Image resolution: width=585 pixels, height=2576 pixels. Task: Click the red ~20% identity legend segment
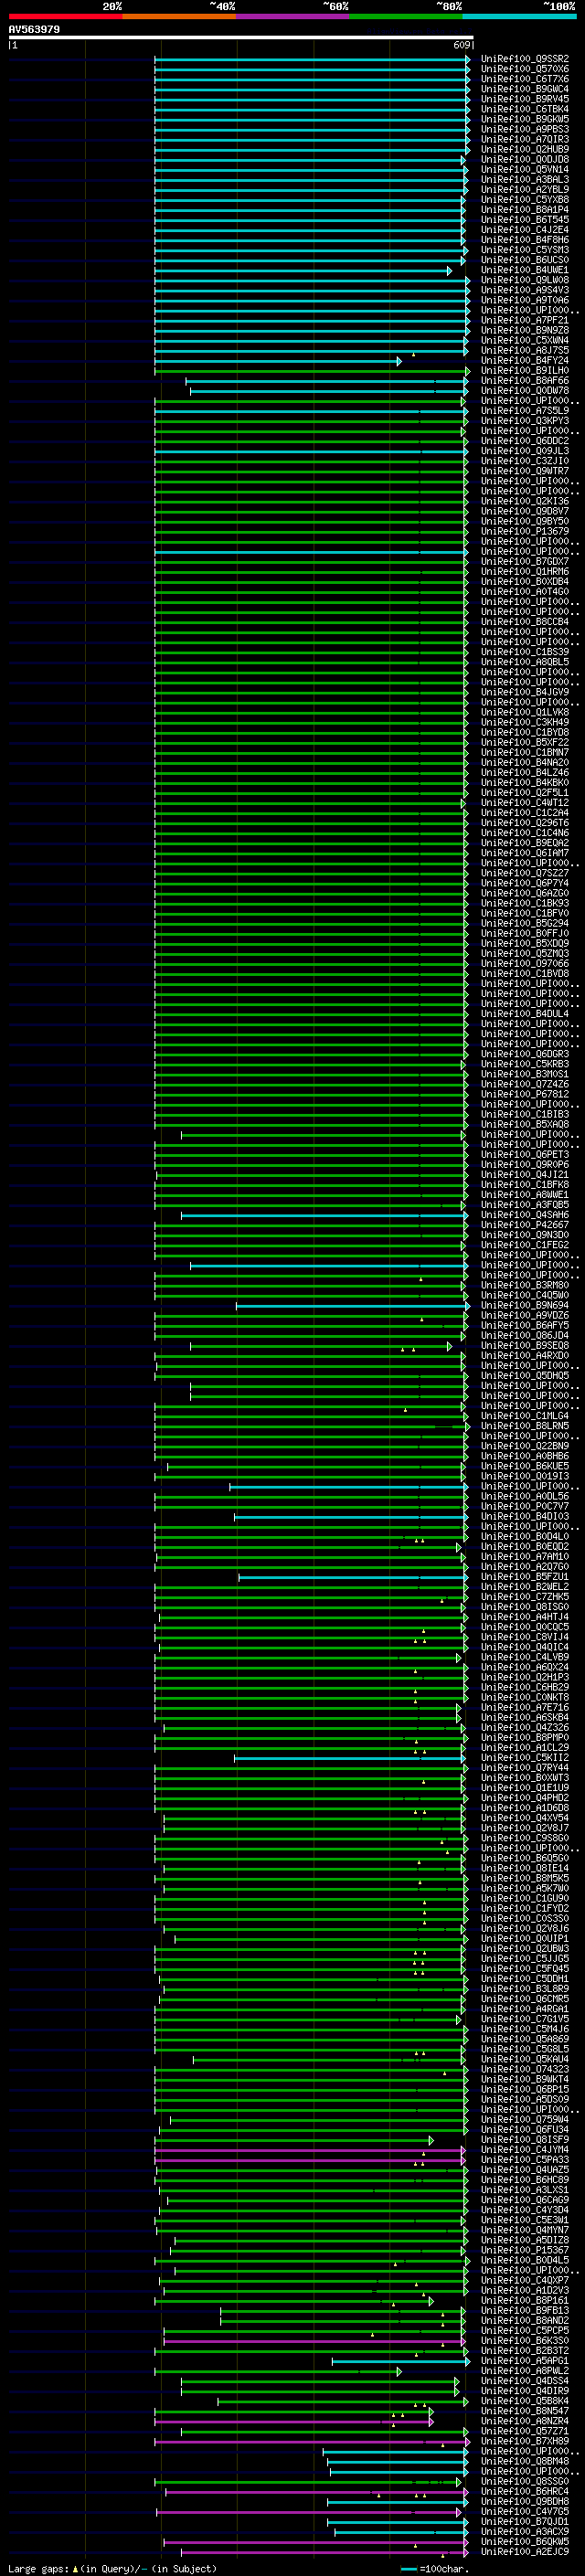(x=65, y=16)
